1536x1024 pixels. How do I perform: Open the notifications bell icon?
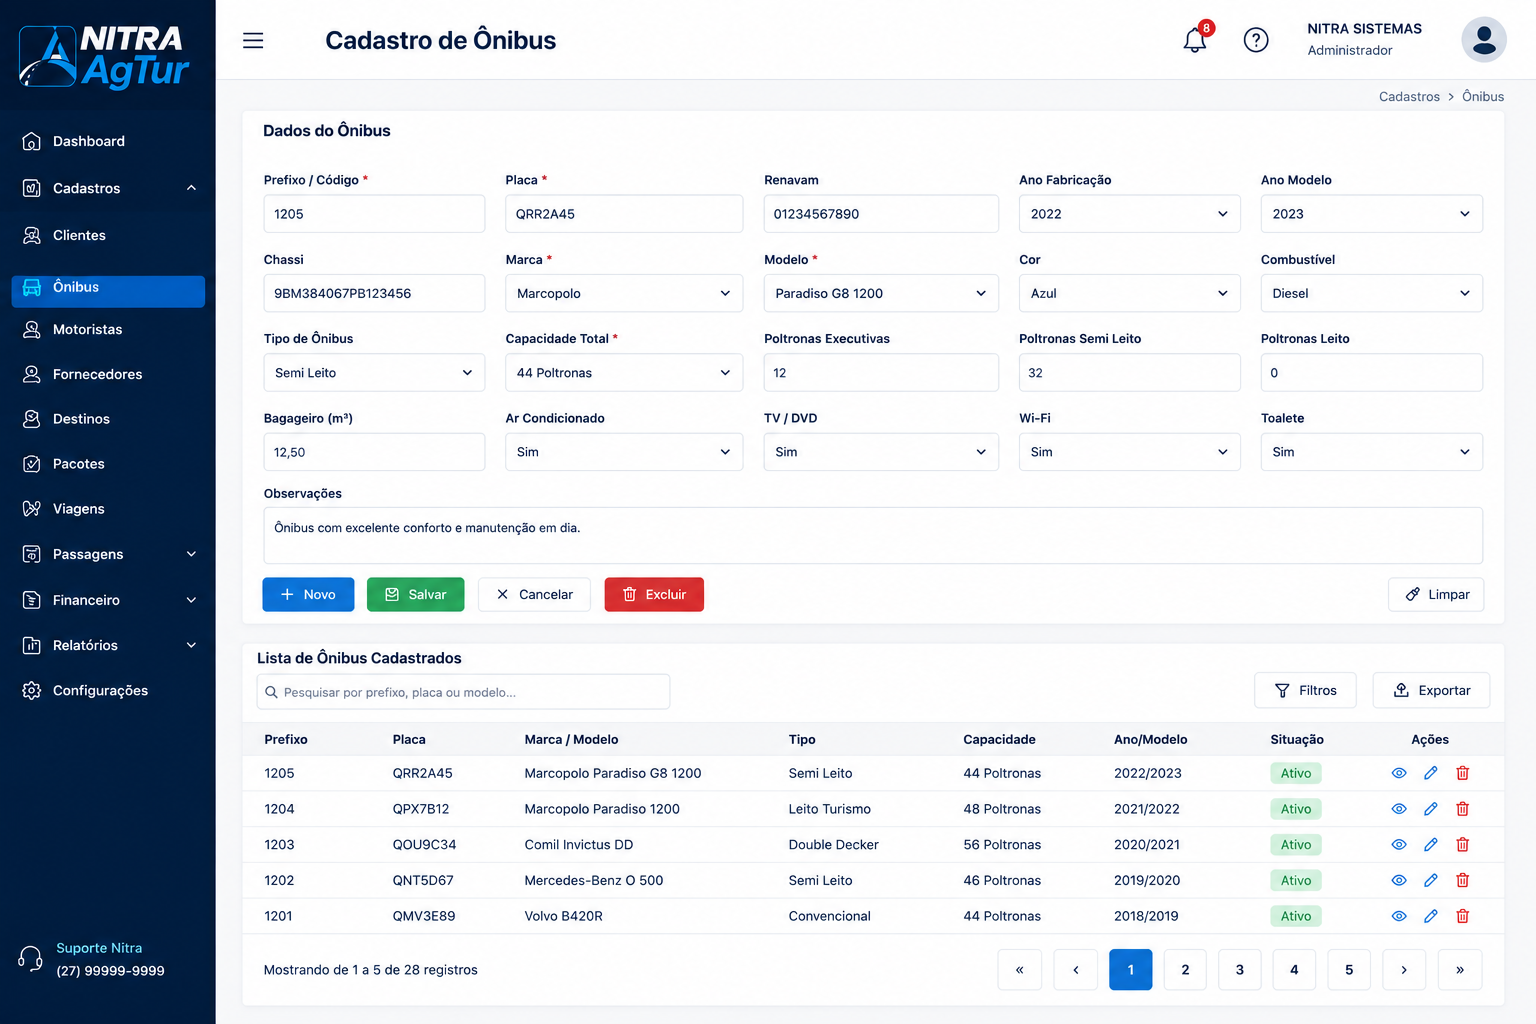pos(1195,40)
